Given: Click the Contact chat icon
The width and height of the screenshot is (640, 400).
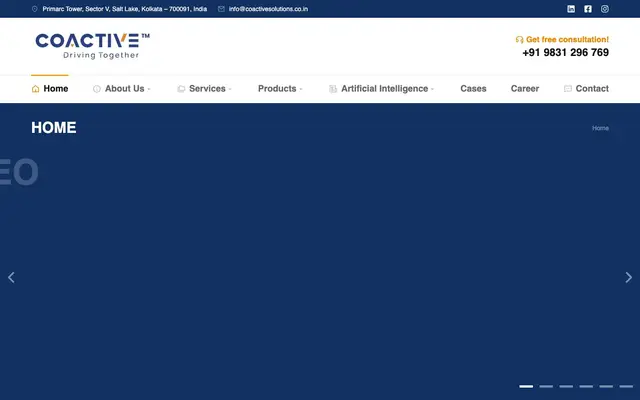Looking at the screenshot, I should (568, 89).
